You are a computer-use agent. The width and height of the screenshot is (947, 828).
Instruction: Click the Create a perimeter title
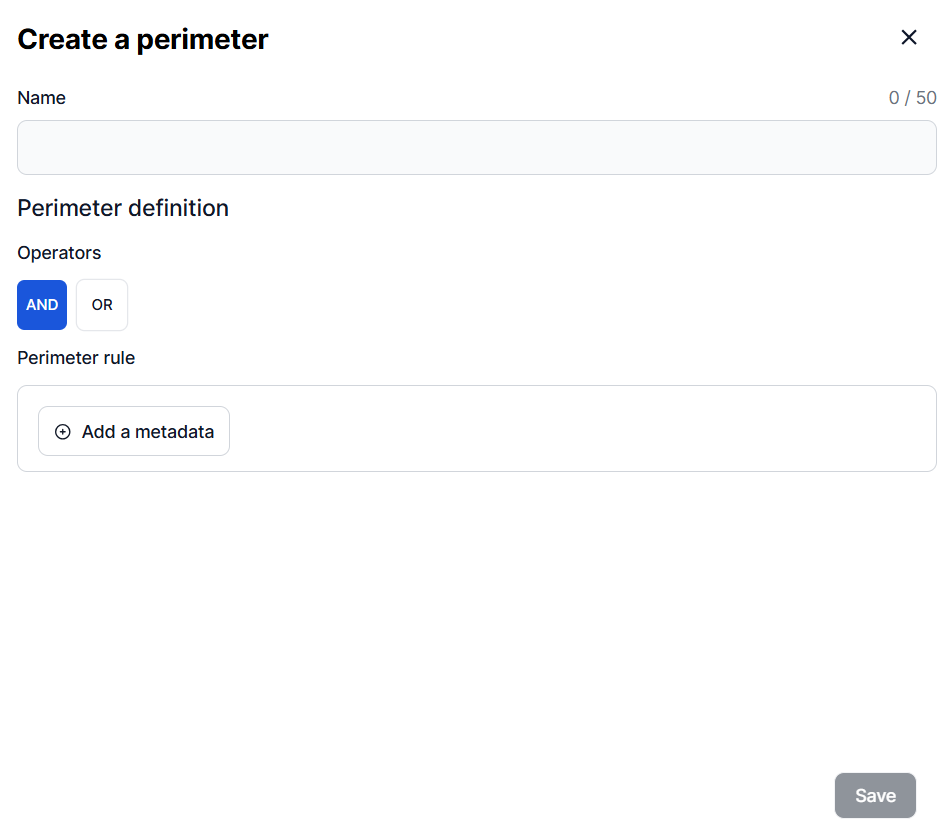click(x=143, y=39)
